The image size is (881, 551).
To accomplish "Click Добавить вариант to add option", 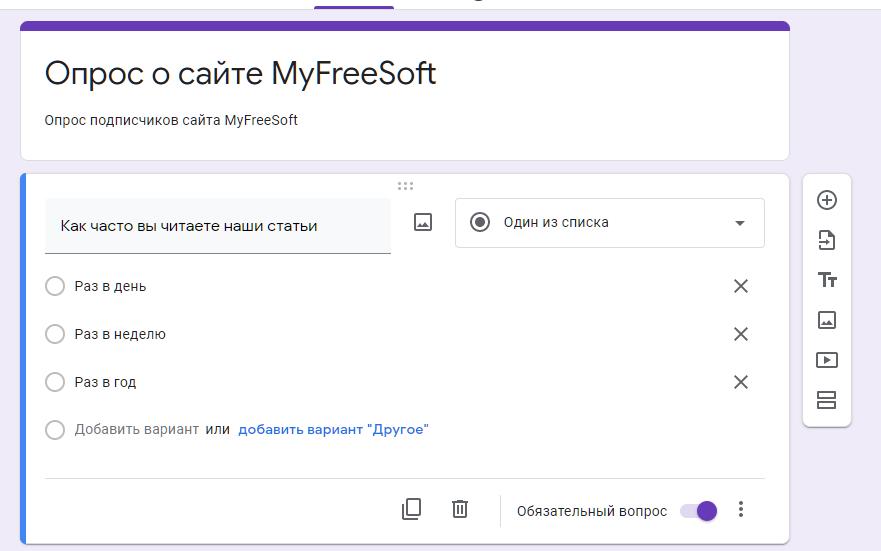I will [x=136, y=429].
